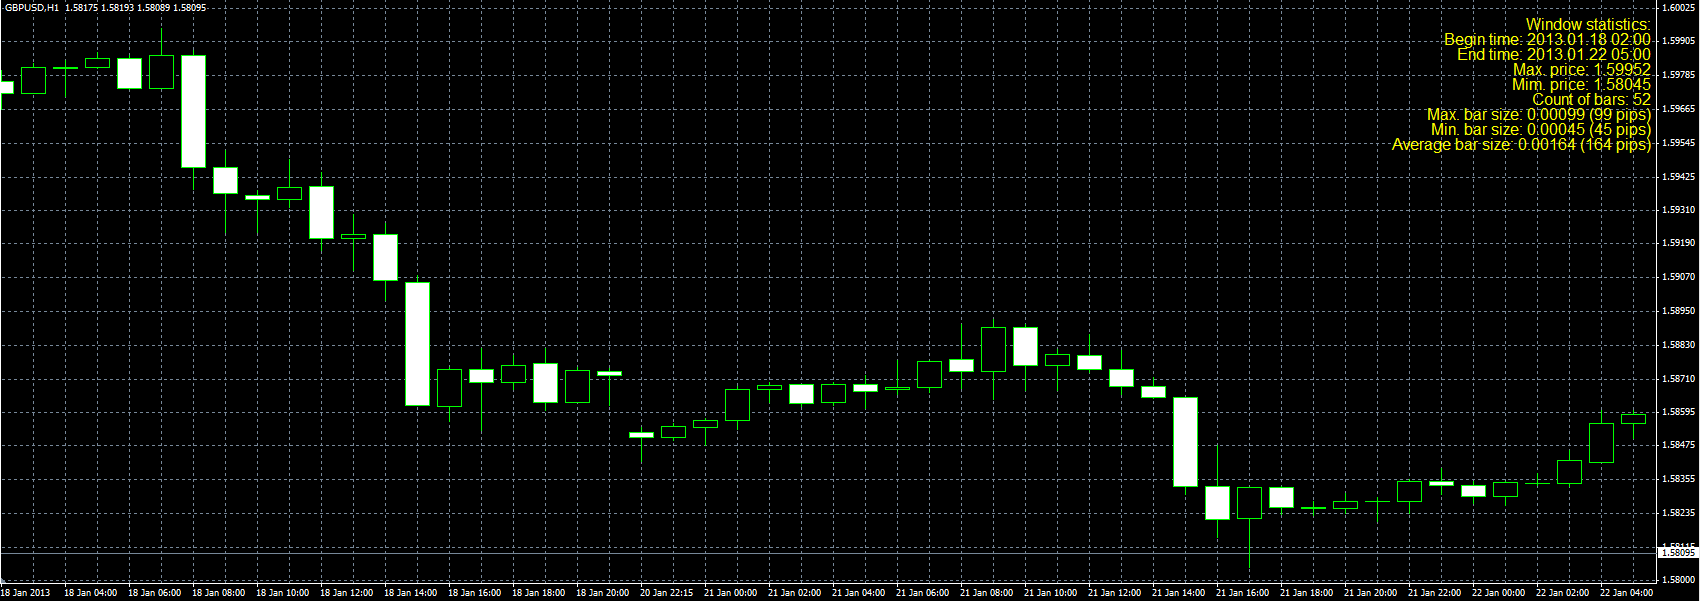The width and height of the screenshot is (1700, 601).
Task: Click price scale label 1.59310
Action: (x=1679, y=209)
